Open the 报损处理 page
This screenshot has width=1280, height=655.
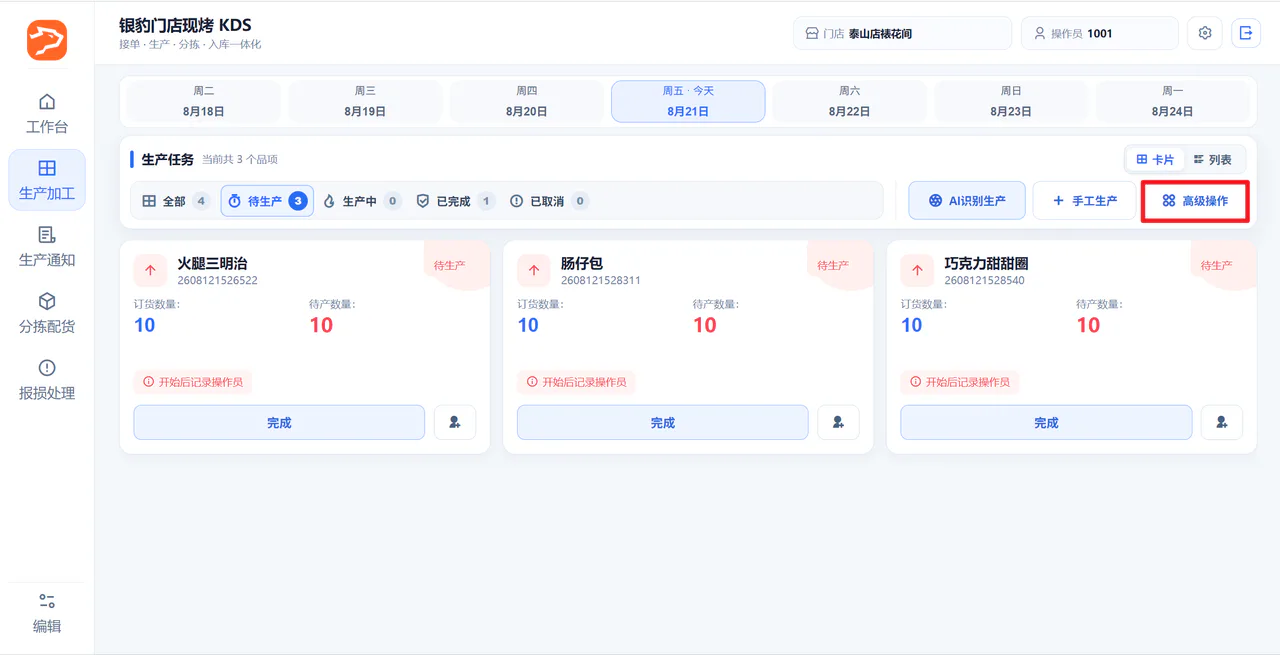coord(47,380)
